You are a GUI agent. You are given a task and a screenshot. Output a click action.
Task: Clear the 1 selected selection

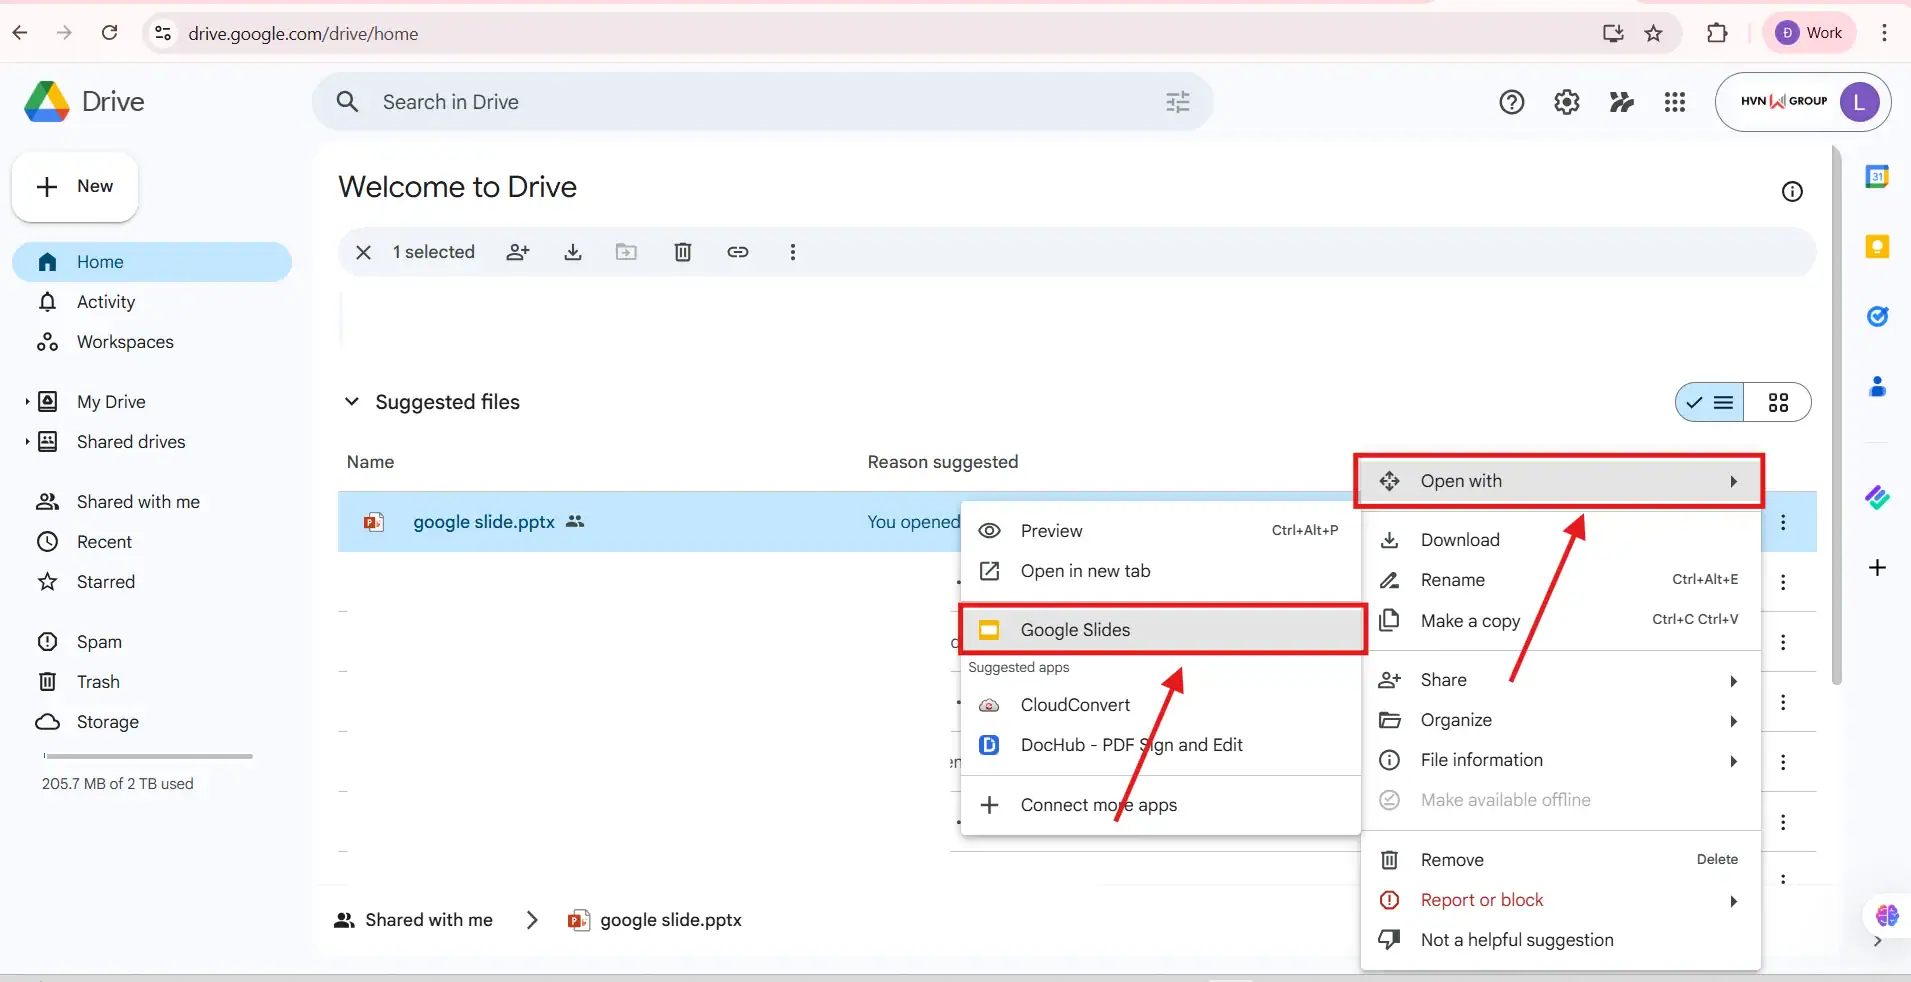coord(364,252)
